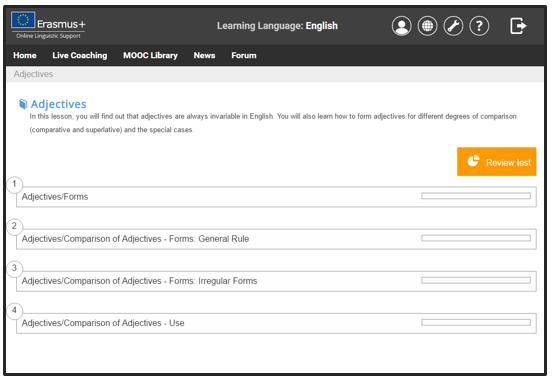Open the MOOC Library menu
The height and width of the screenshot is (386, 552).
(150, 55)
